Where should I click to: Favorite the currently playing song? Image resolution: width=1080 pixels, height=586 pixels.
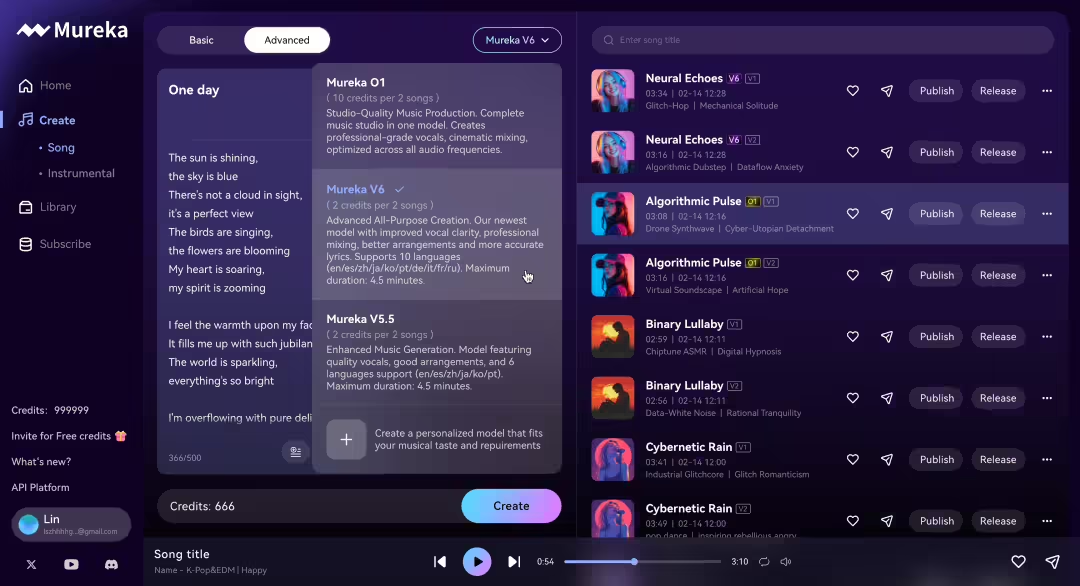pos(1018,562)
